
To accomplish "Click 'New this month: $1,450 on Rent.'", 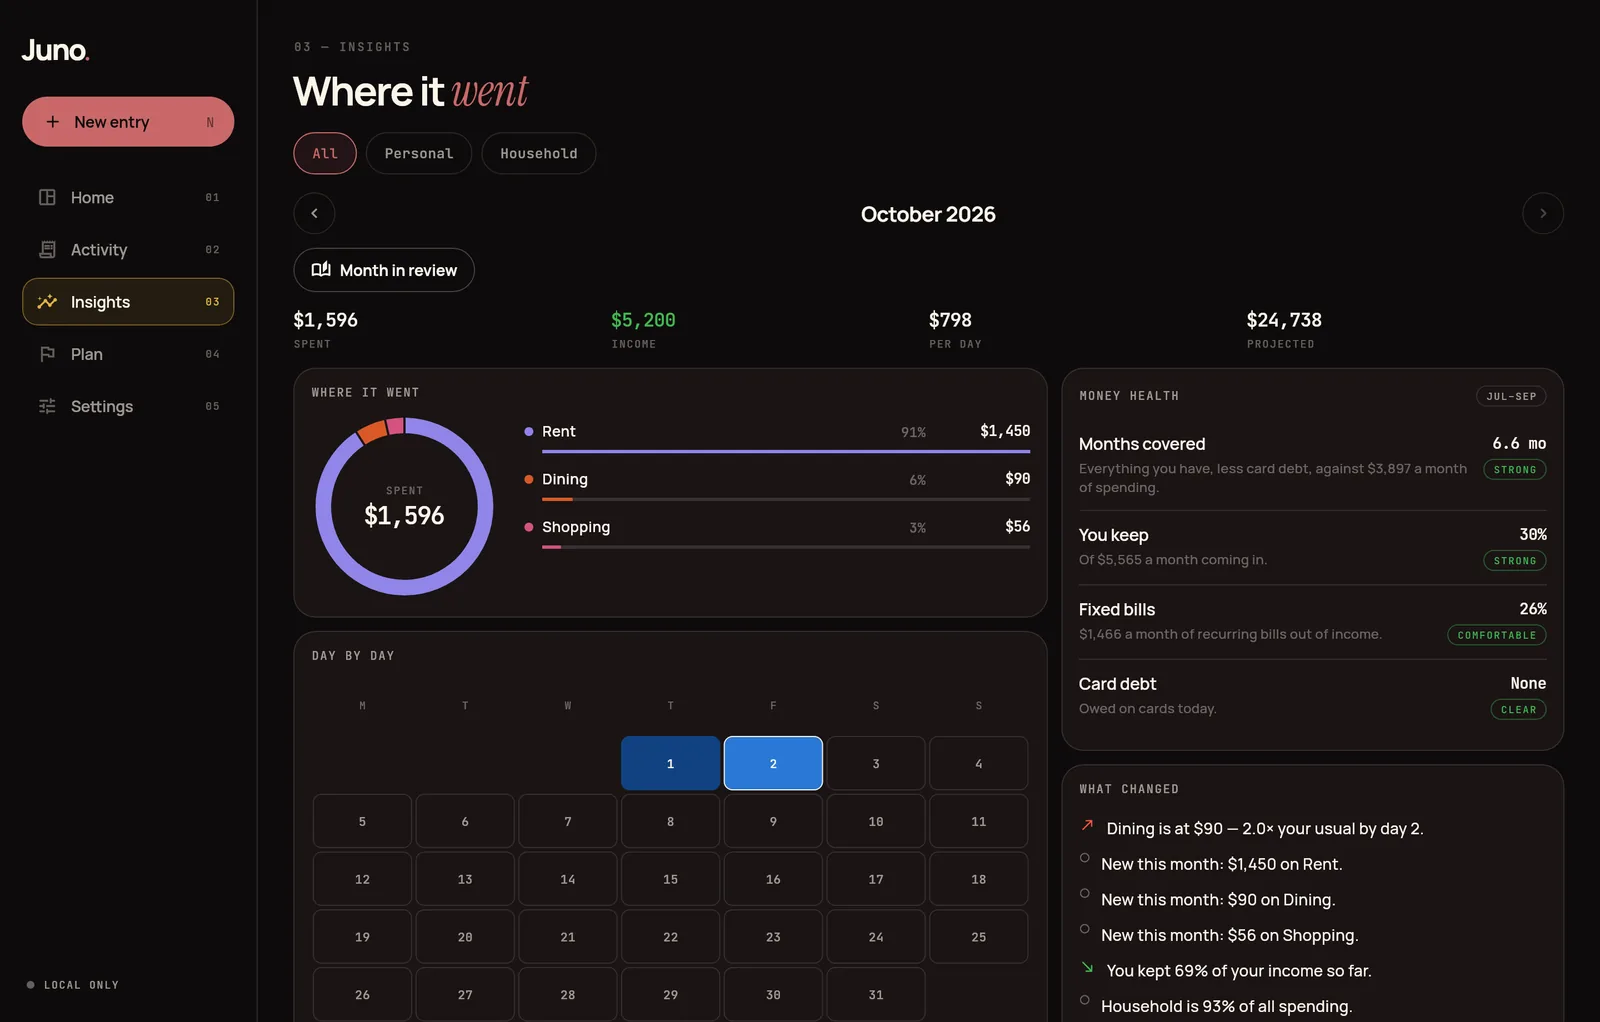I will click(x=1221, y=864).
